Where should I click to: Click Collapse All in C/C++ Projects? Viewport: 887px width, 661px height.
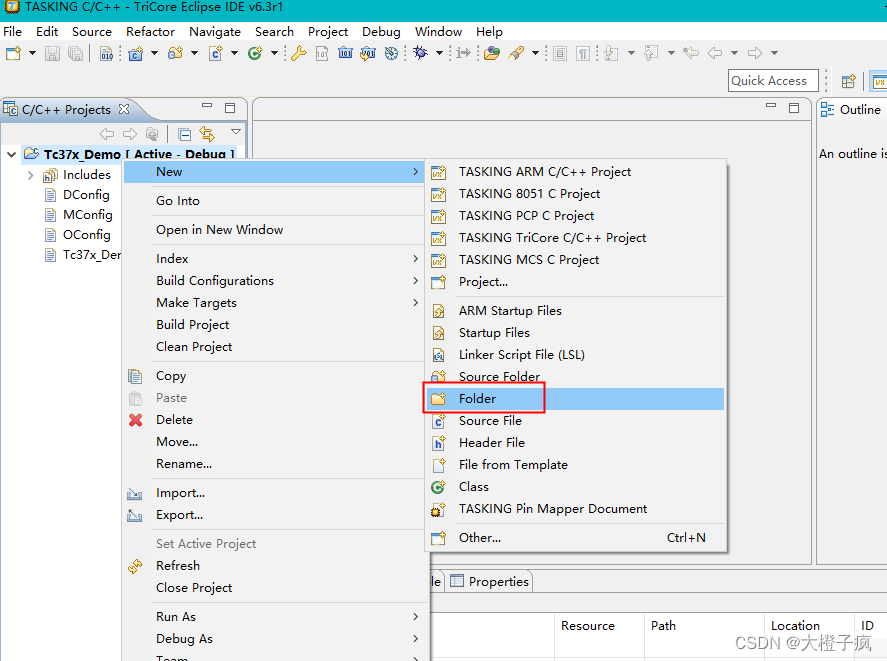click(184, 134)
